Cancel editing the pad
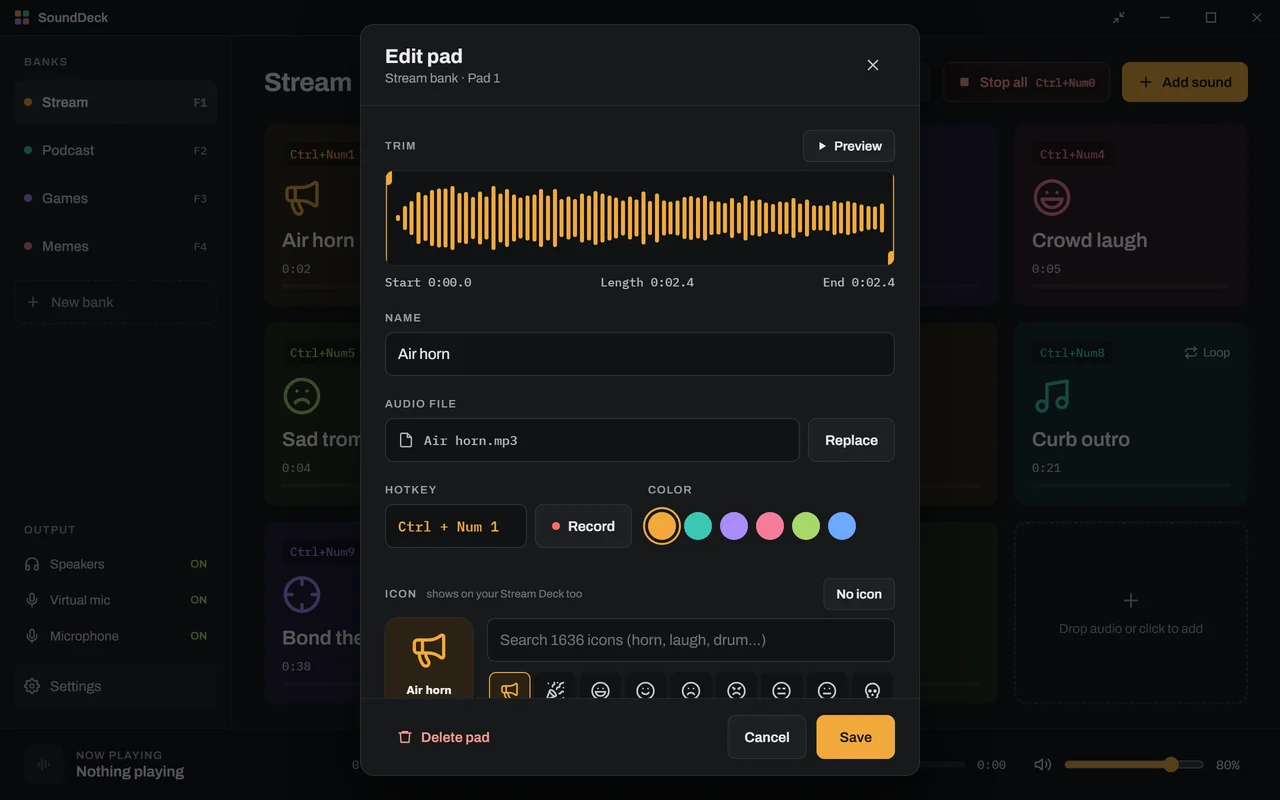Viewport: 1280px width, 800px height. tap(767, 737)
